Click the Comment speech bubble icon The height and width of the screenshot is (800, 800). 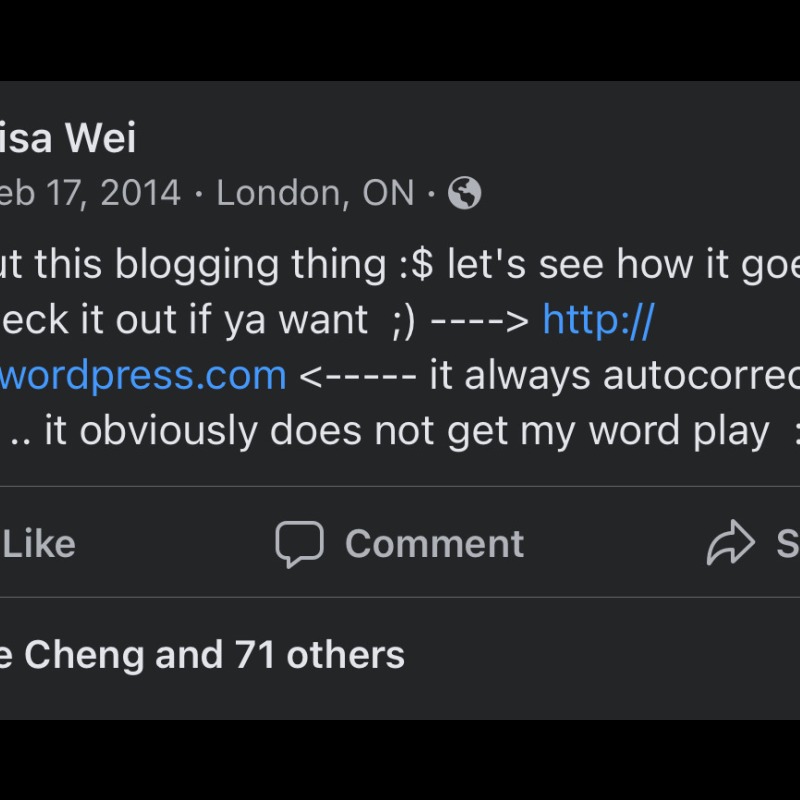(299, 544)
